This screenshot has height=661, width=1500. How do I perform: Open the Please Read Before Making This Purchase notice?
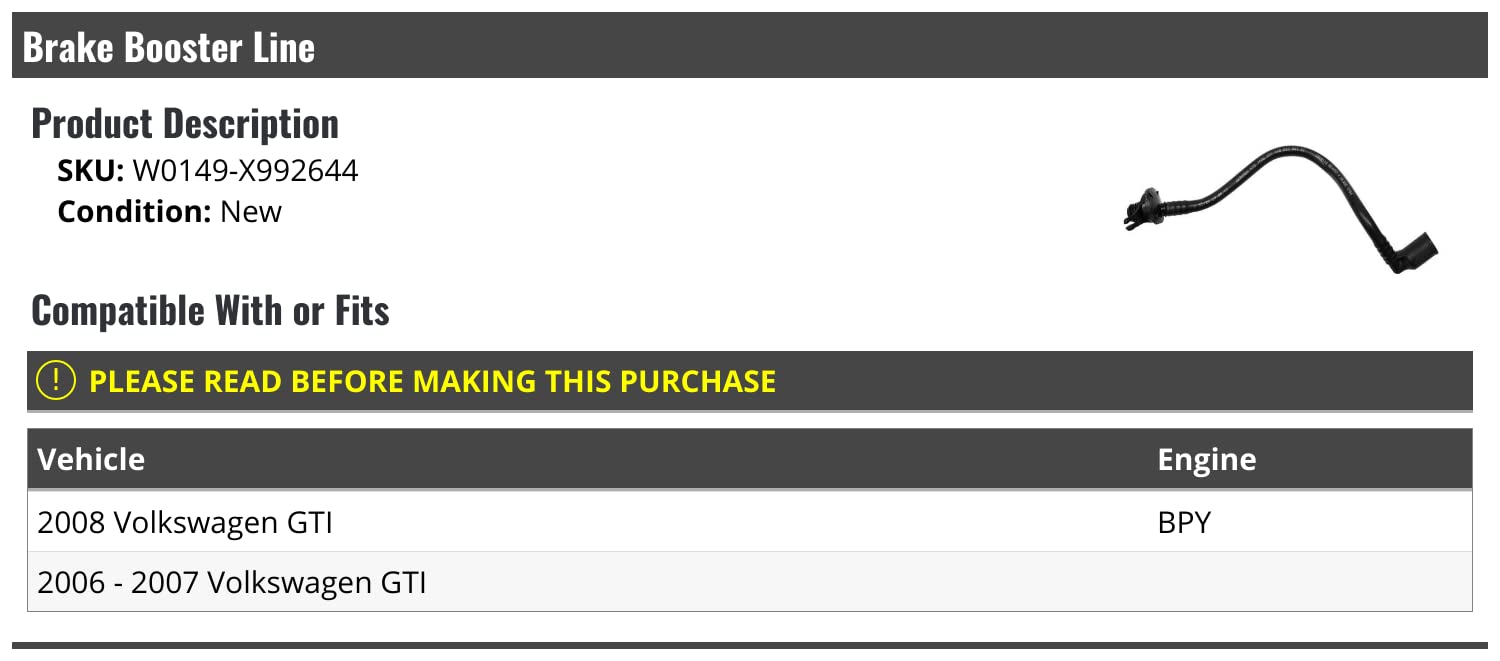coord(432,381)
